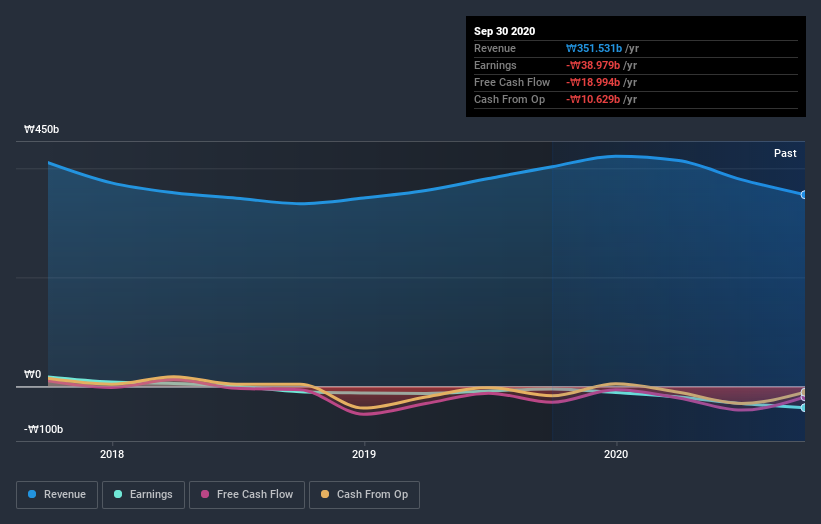Screen dimensions: 821x524
Task: Click the 2020 x-axis label
Action: [616, 454]
